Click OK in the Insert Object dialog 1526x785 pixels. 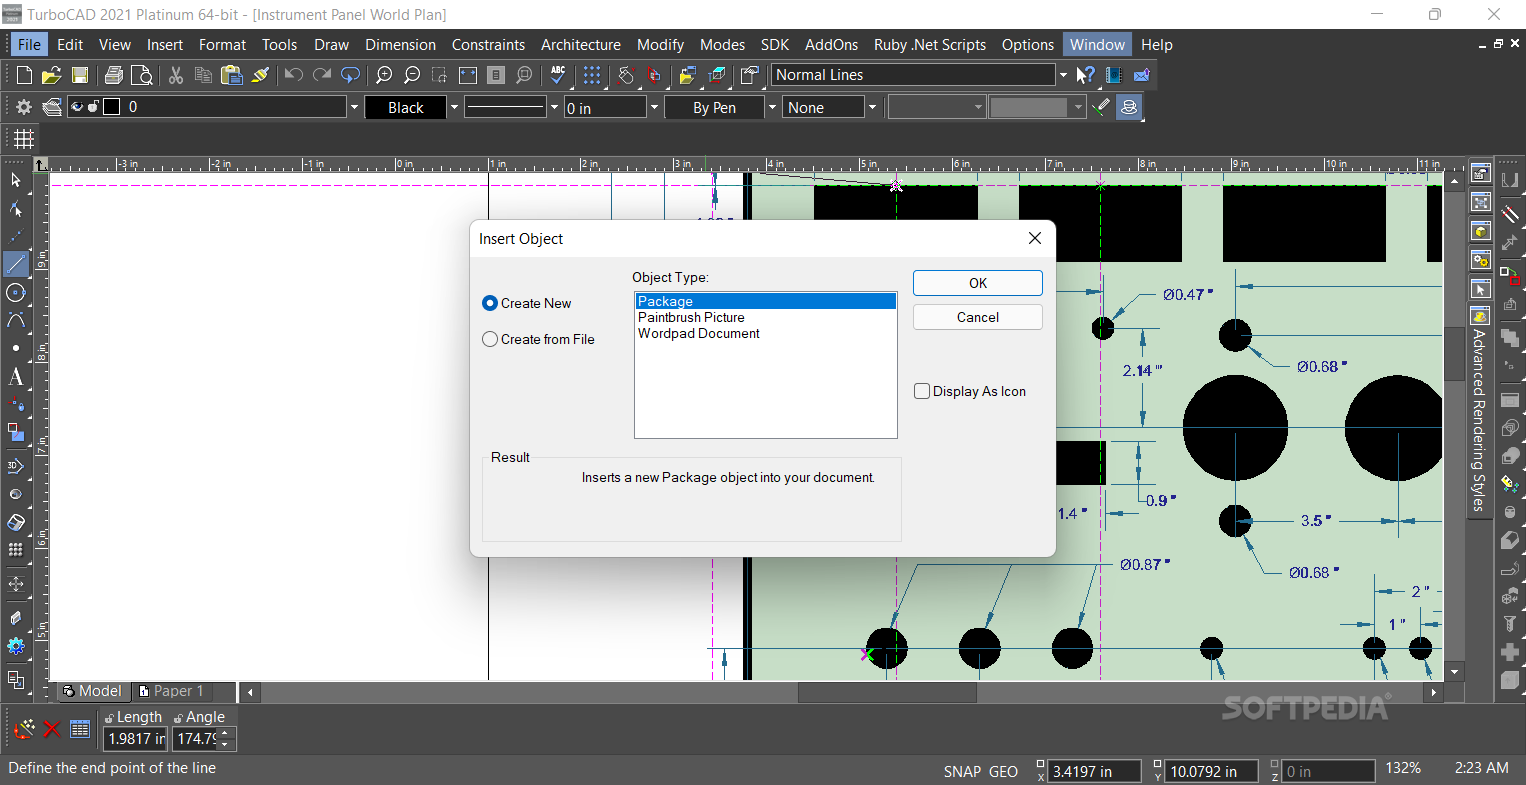click(978, 283)
